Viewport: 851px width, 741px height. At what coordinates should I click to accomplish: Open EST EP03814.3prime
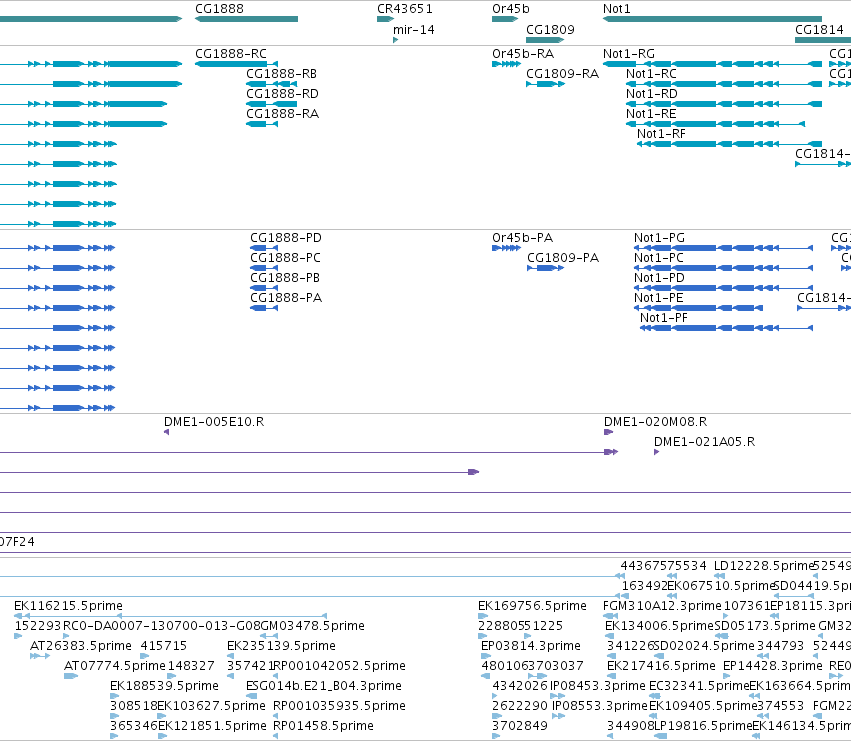531,646
